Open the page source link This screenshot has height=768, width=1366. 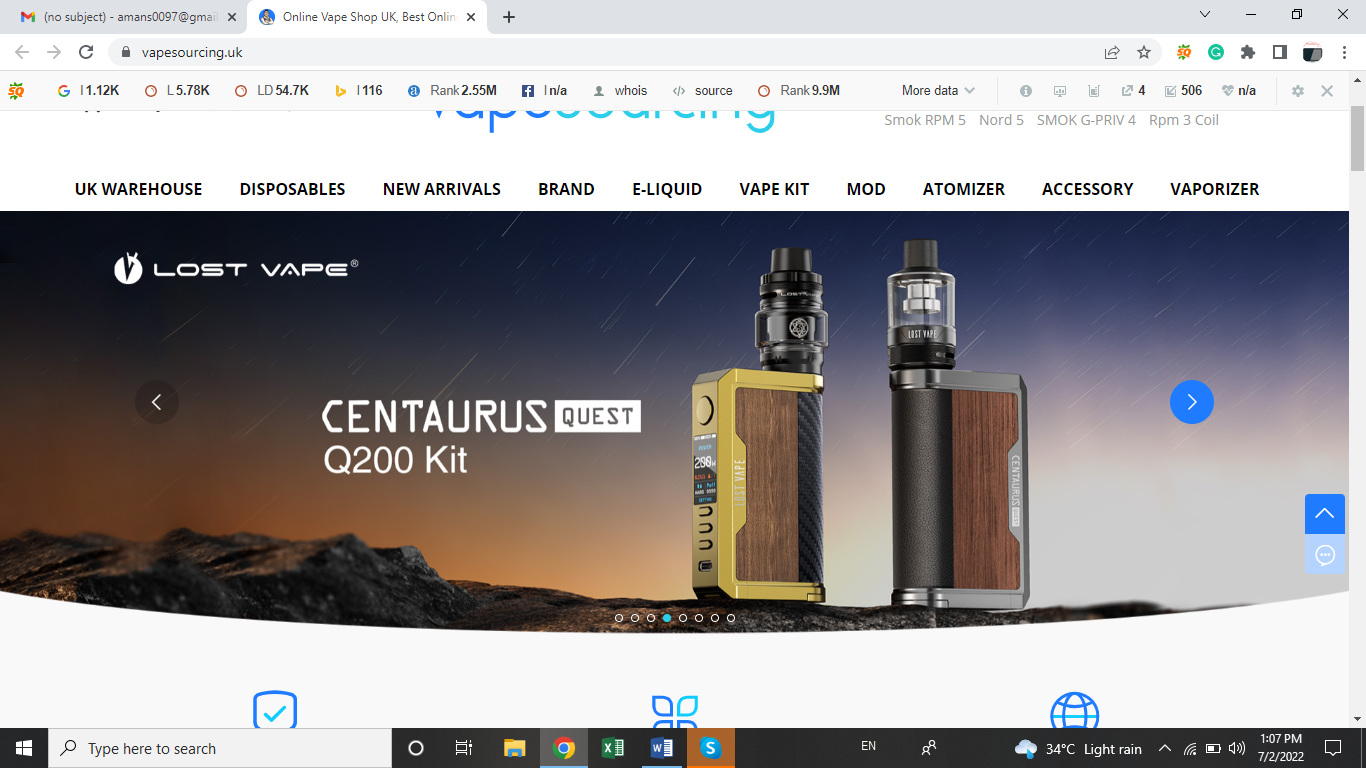[x=714, y=90]
